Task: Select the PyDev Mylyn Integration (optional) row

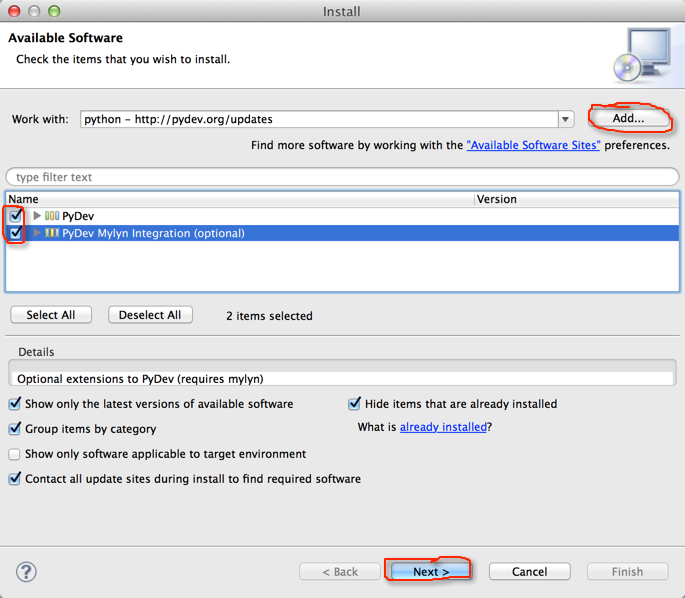Action: 342,233
